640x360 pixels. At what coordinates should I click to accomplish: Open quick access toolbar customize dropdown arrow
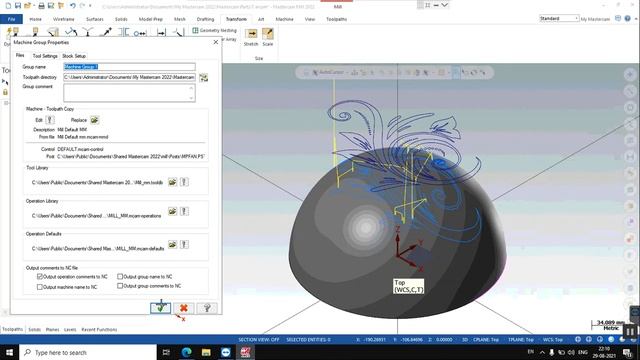pyautogui.click(x=90, y=6)
